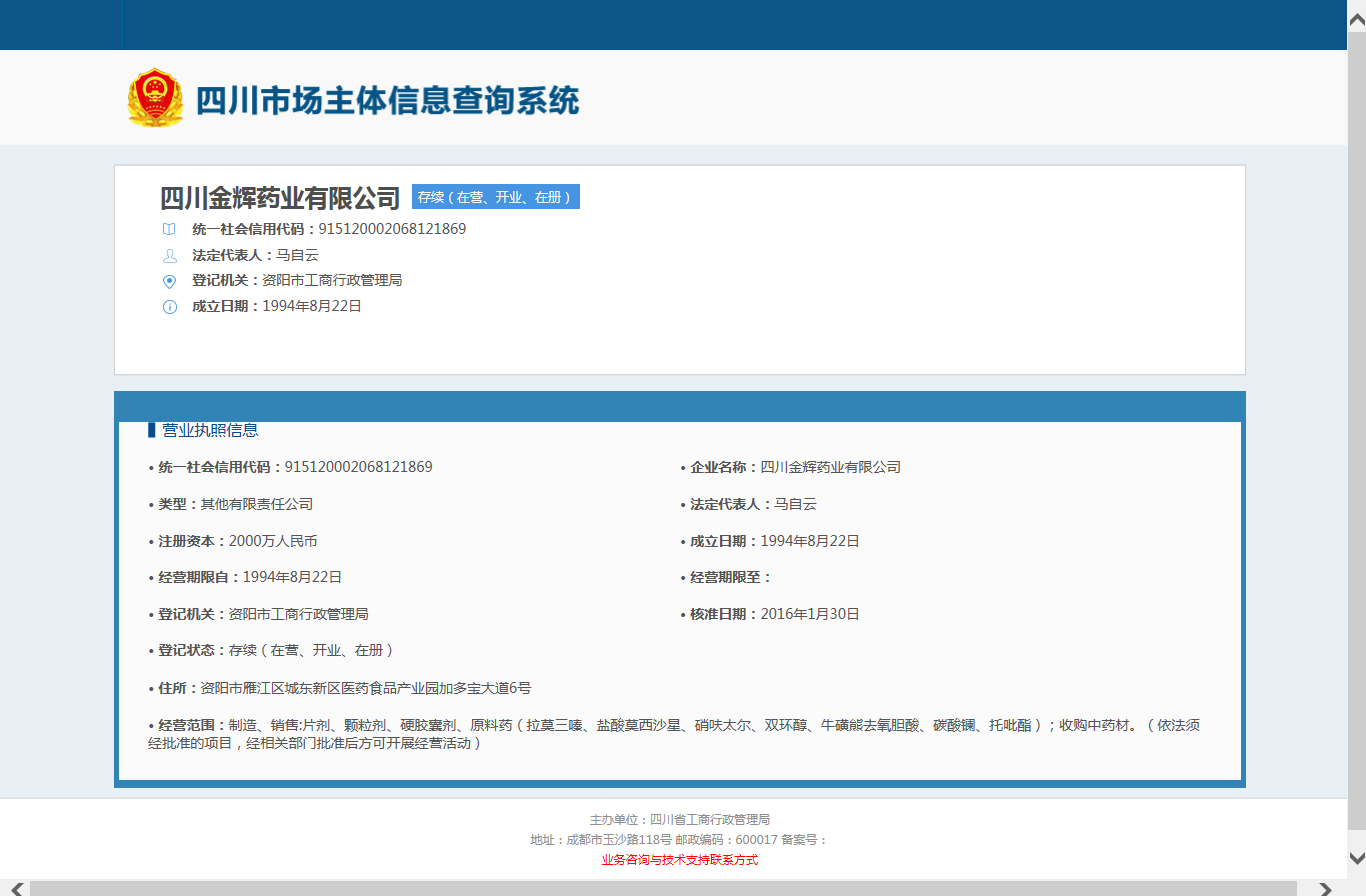Click the horizontal scrollbar thumb

tap(662, 888)
